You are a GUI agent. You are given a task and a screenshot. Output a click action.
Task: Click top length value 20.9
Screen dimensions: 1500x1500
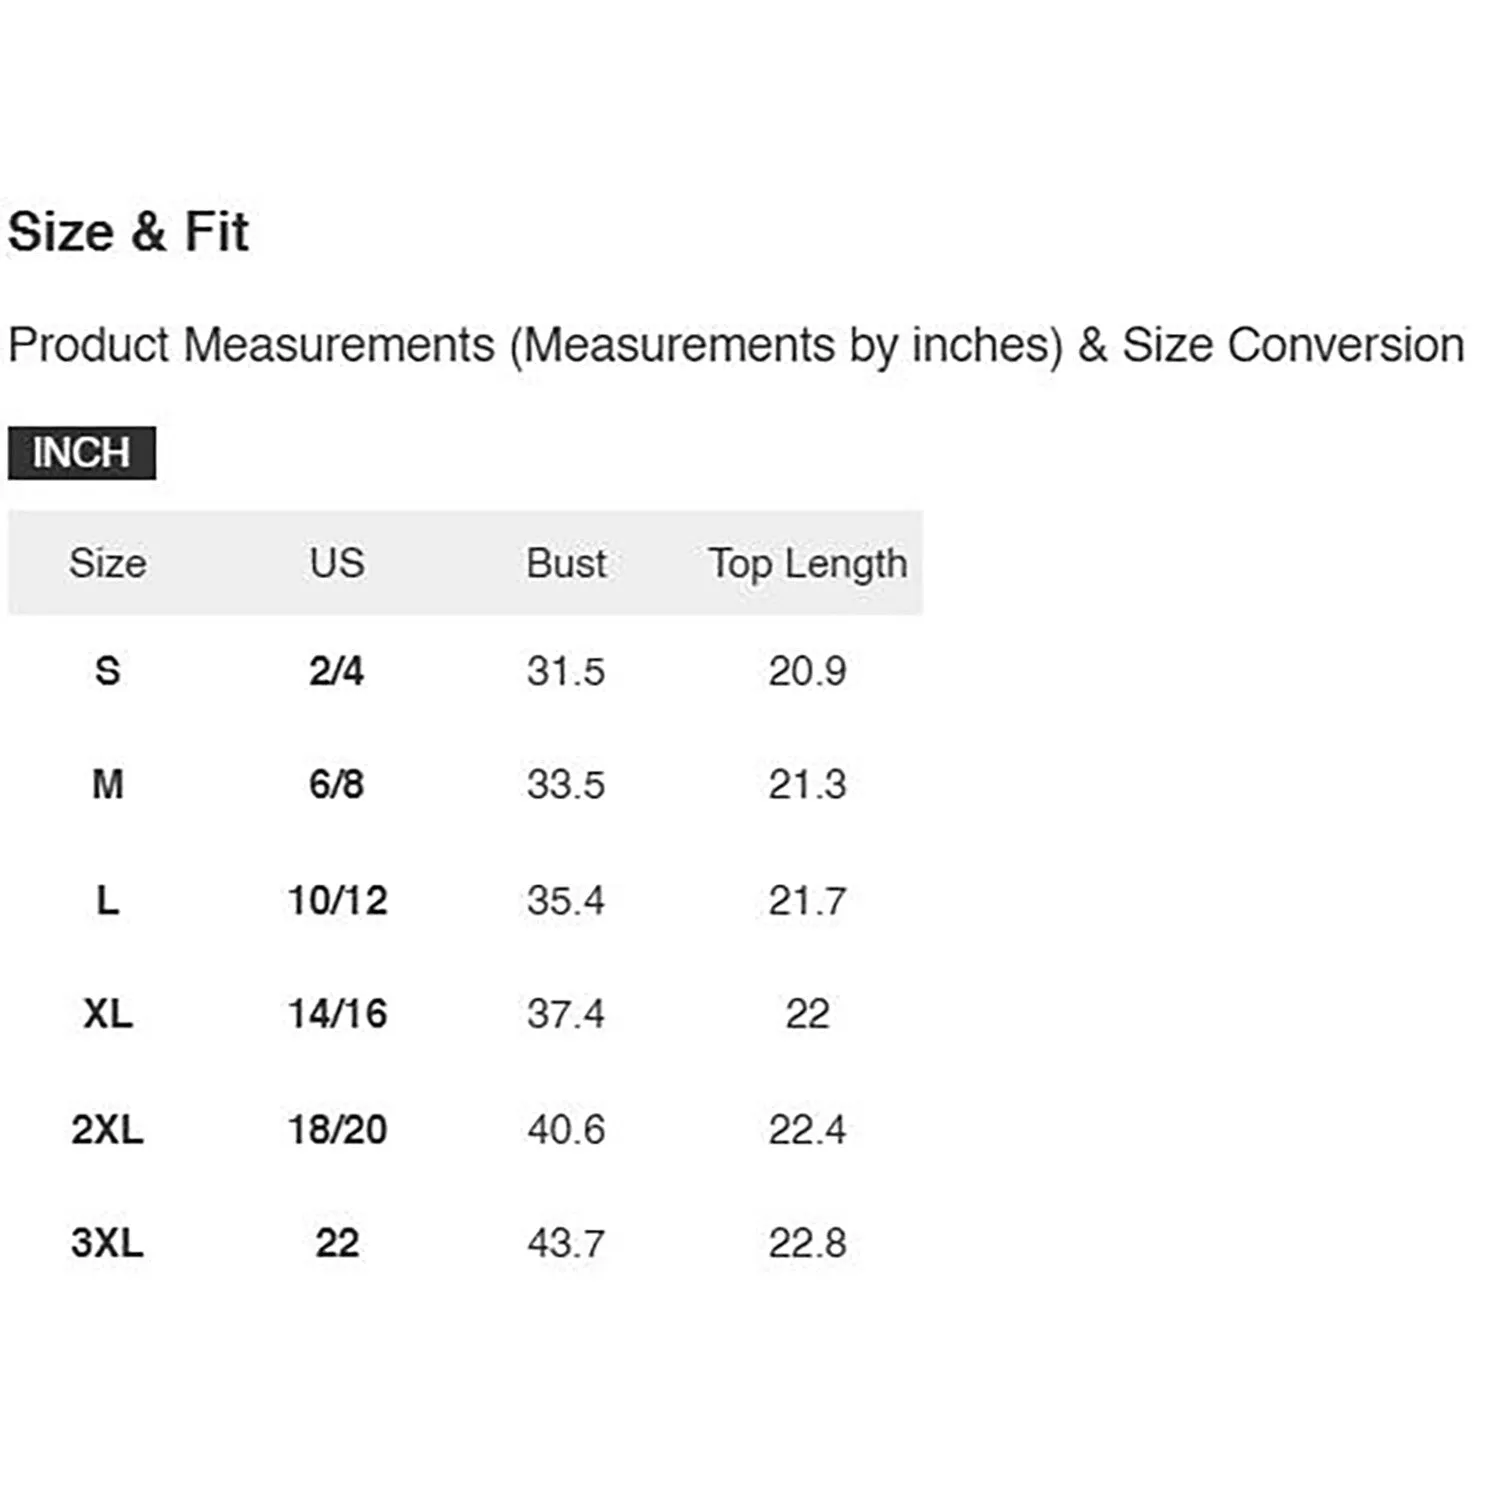pos(807,671)
